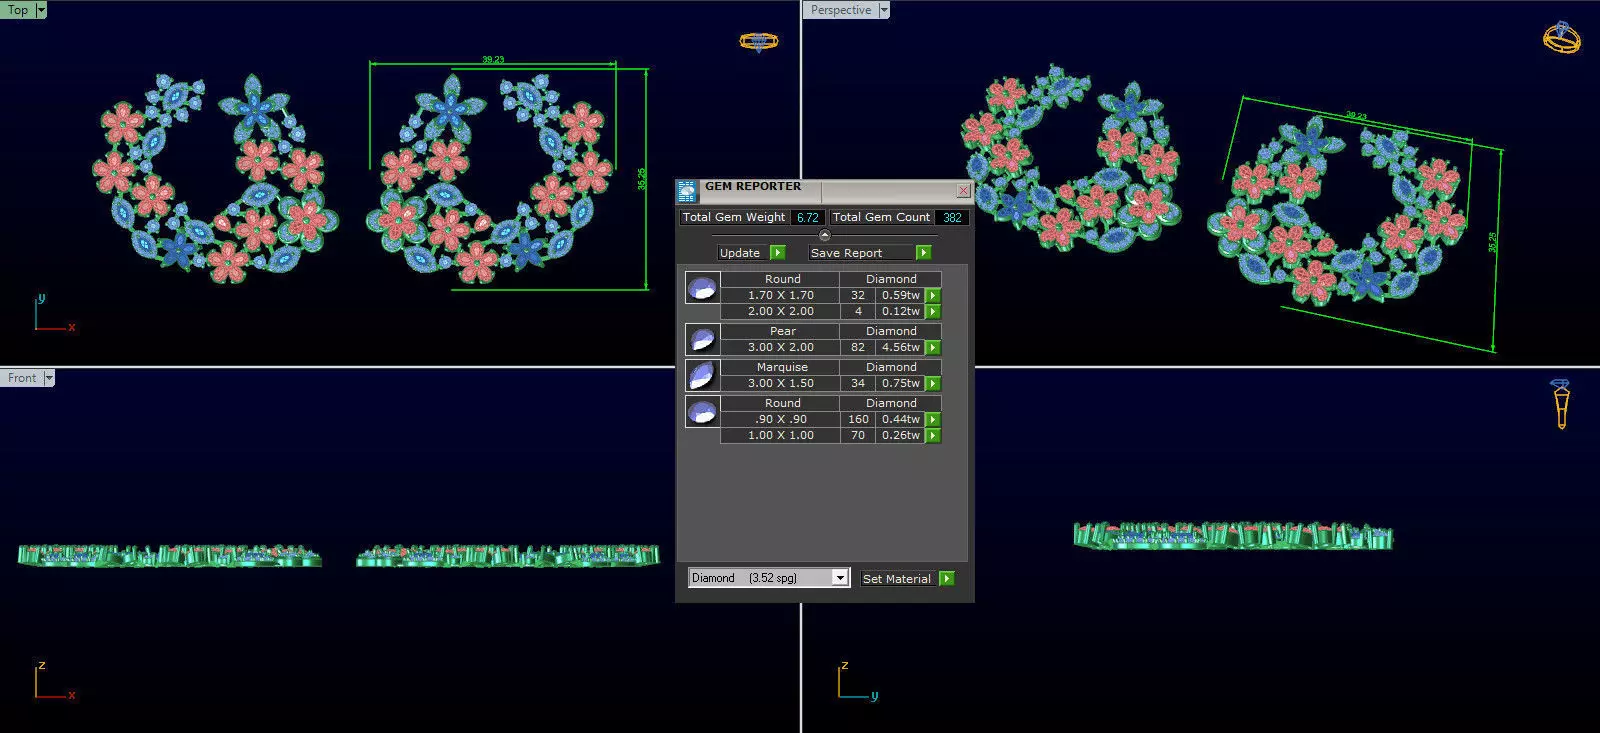Click the round gem icon beside .90 X .90
The width and height of the screenshot is (1600, 733).
click(702, 411)
